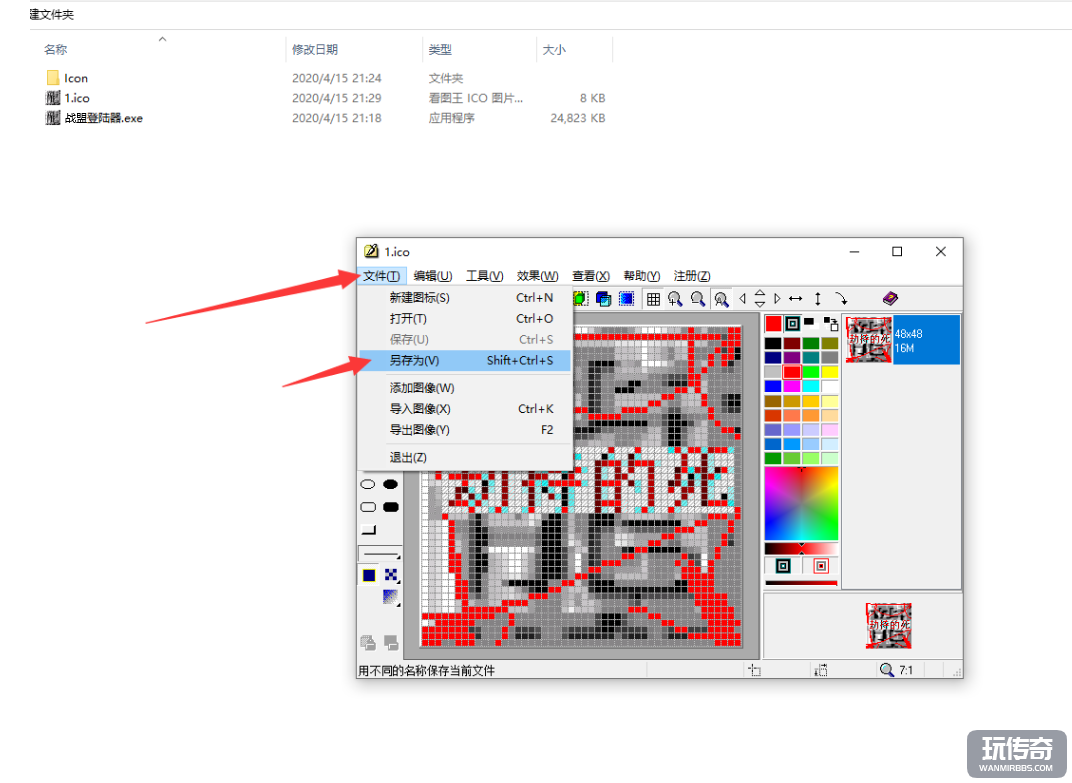Pick the magenta palette swatch

(792, 386)
